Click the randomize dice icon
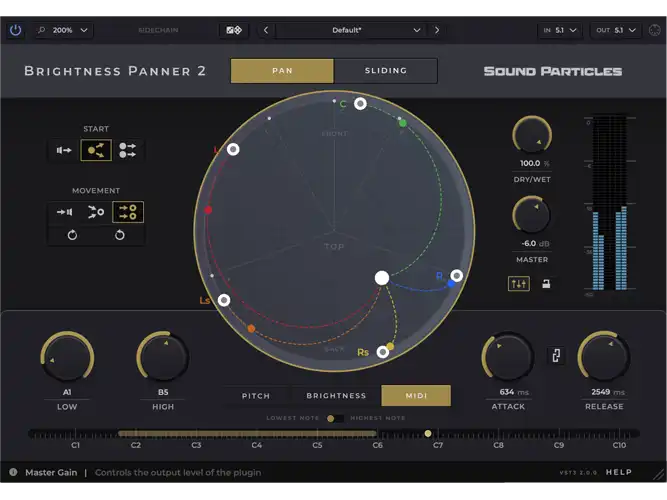Image resolution: width=667 pixels, height=500 pixels. click(234, 30)
